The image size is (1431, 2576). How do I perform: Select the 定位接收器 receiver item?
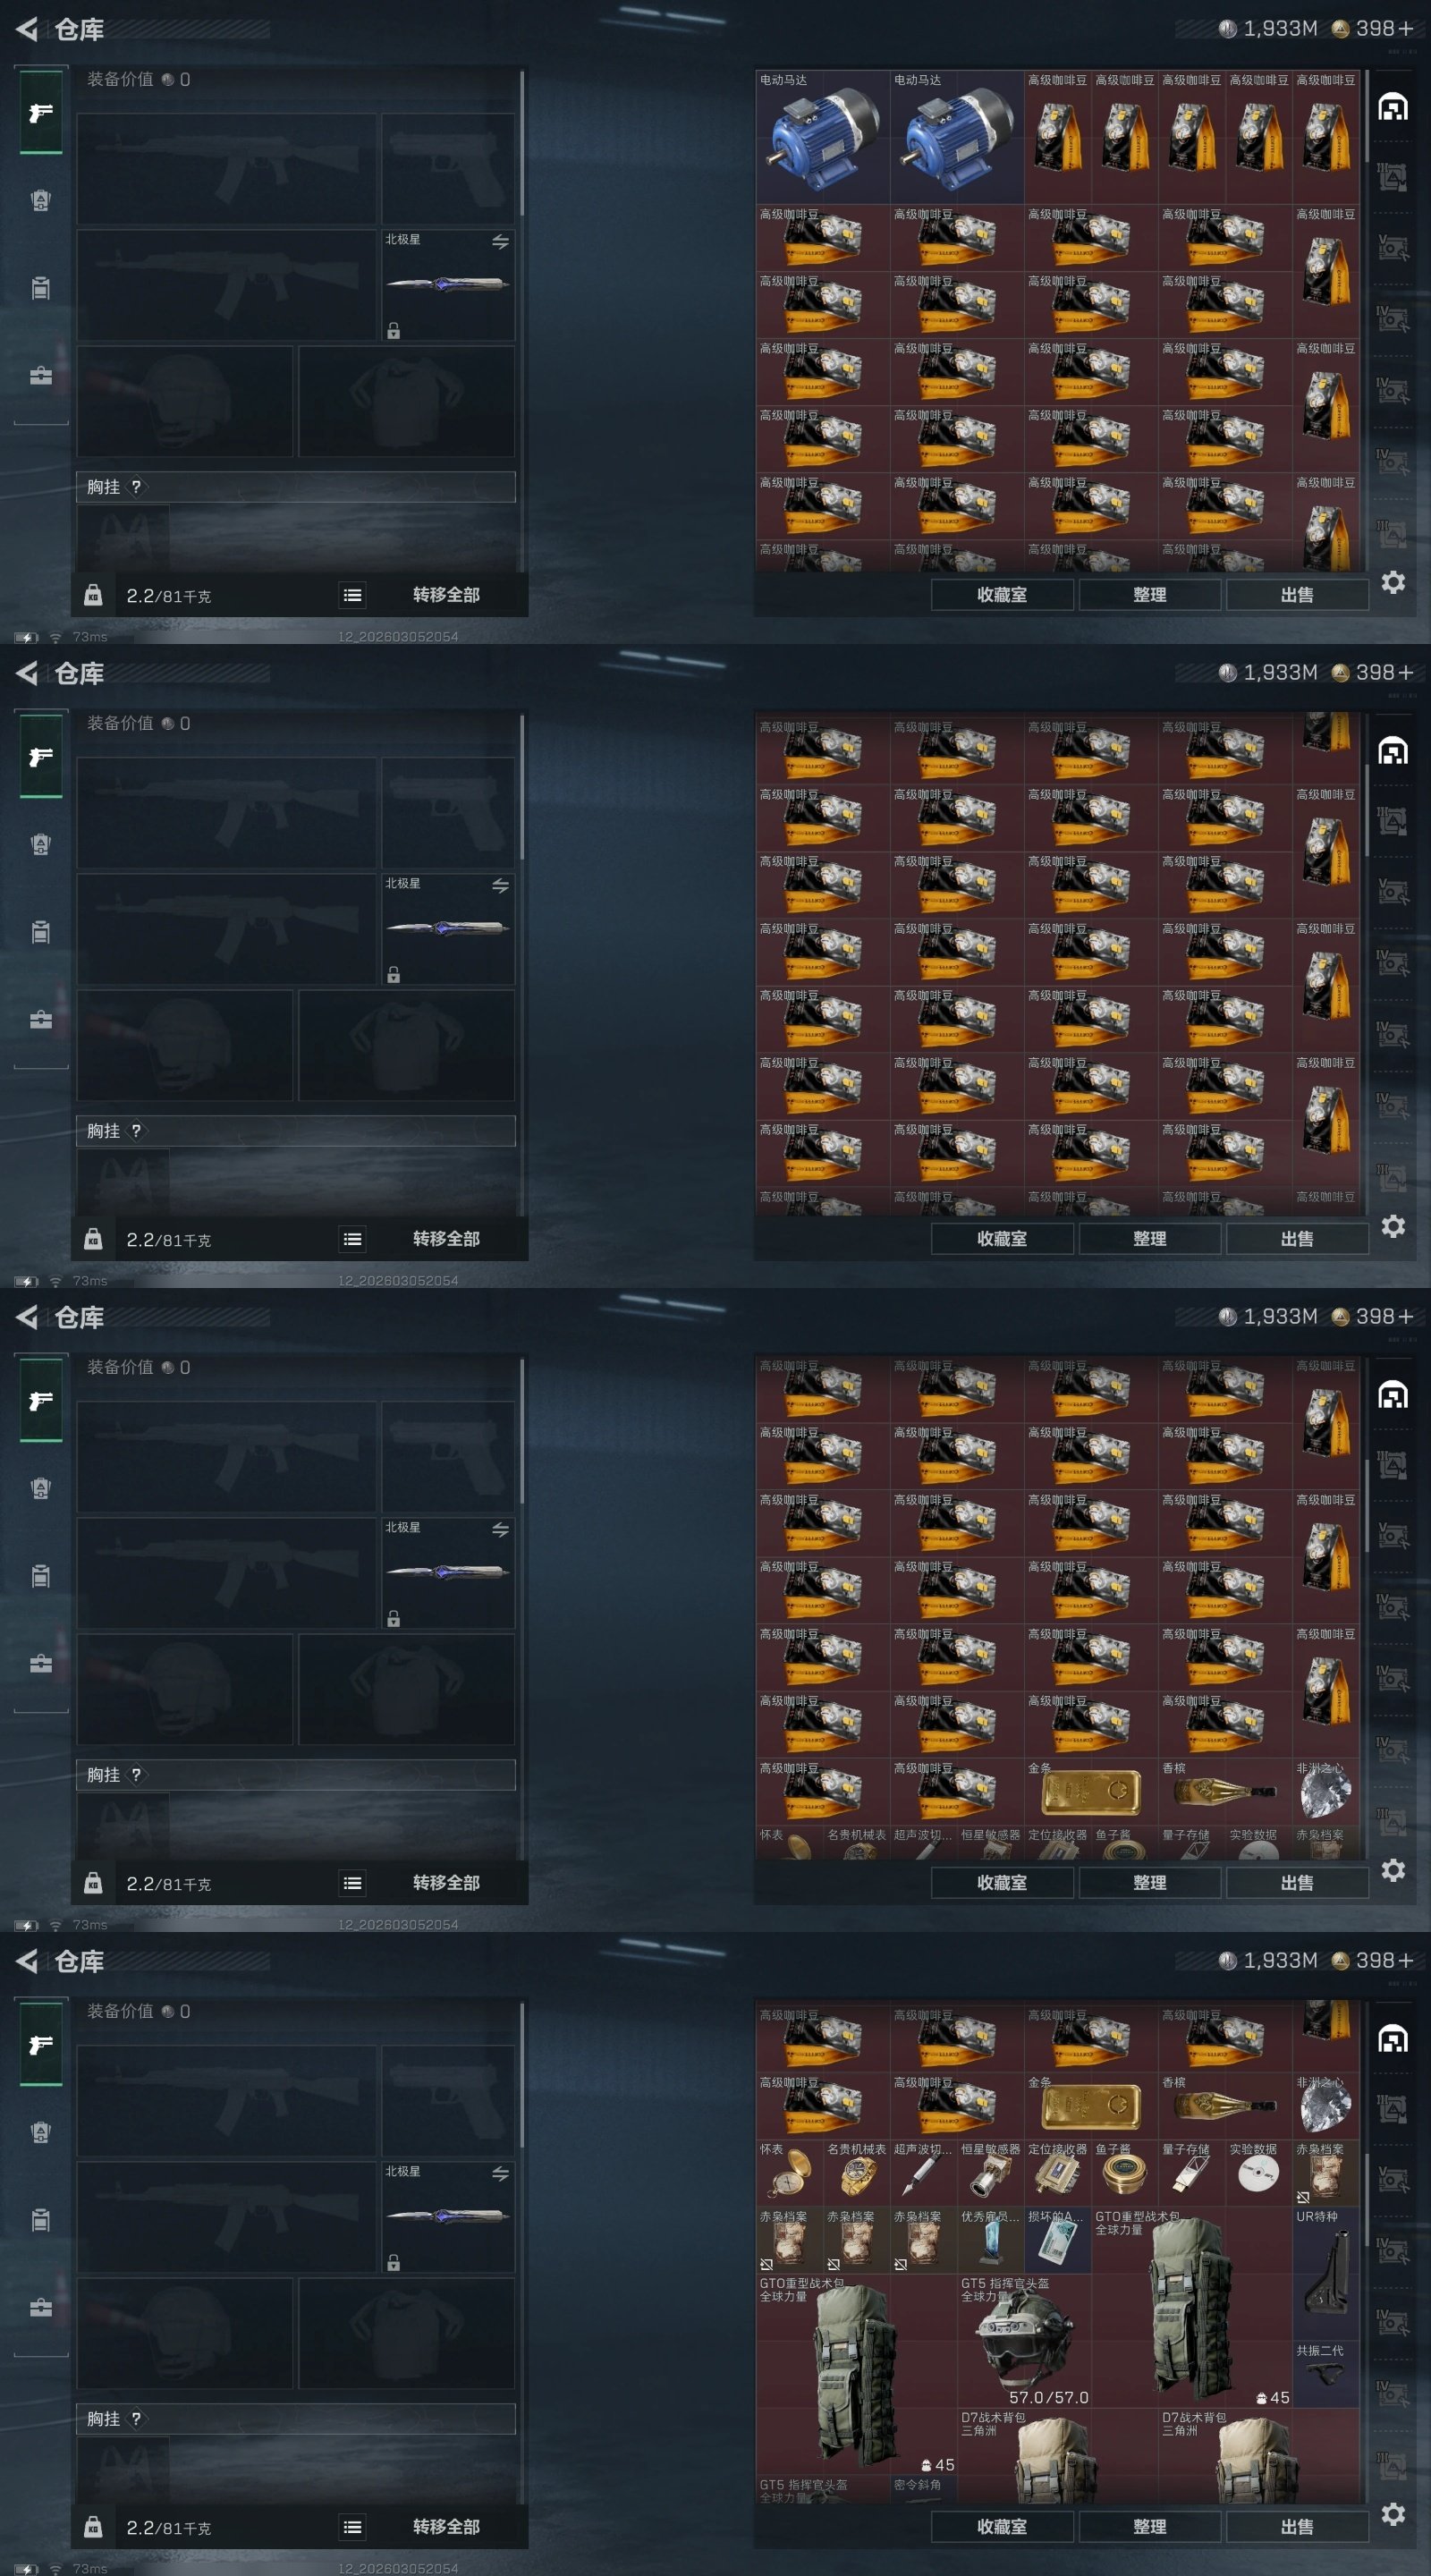pyautogui.click(x=1057, y=2173)
